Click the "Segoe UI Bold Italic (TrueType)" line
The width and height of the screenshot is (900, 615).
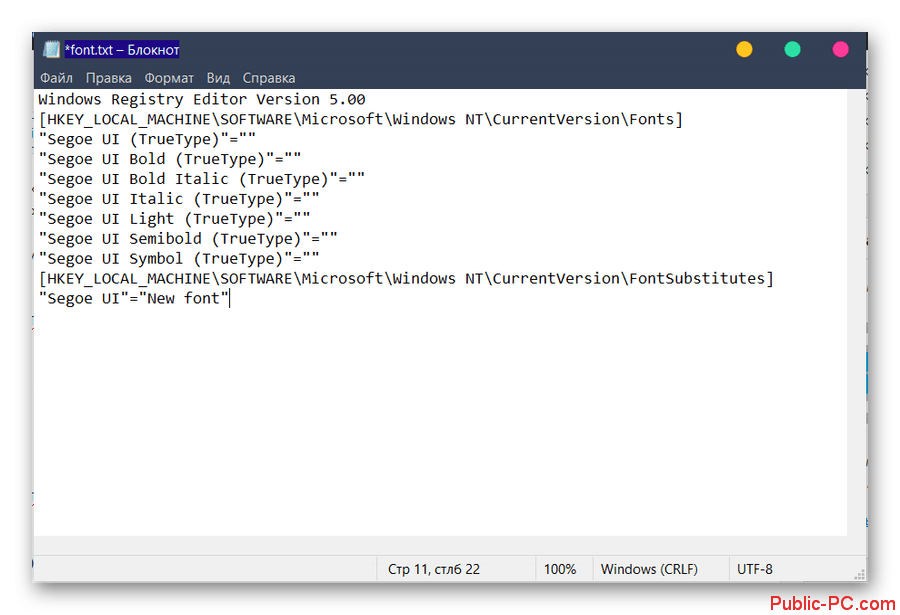coord(201,179)
